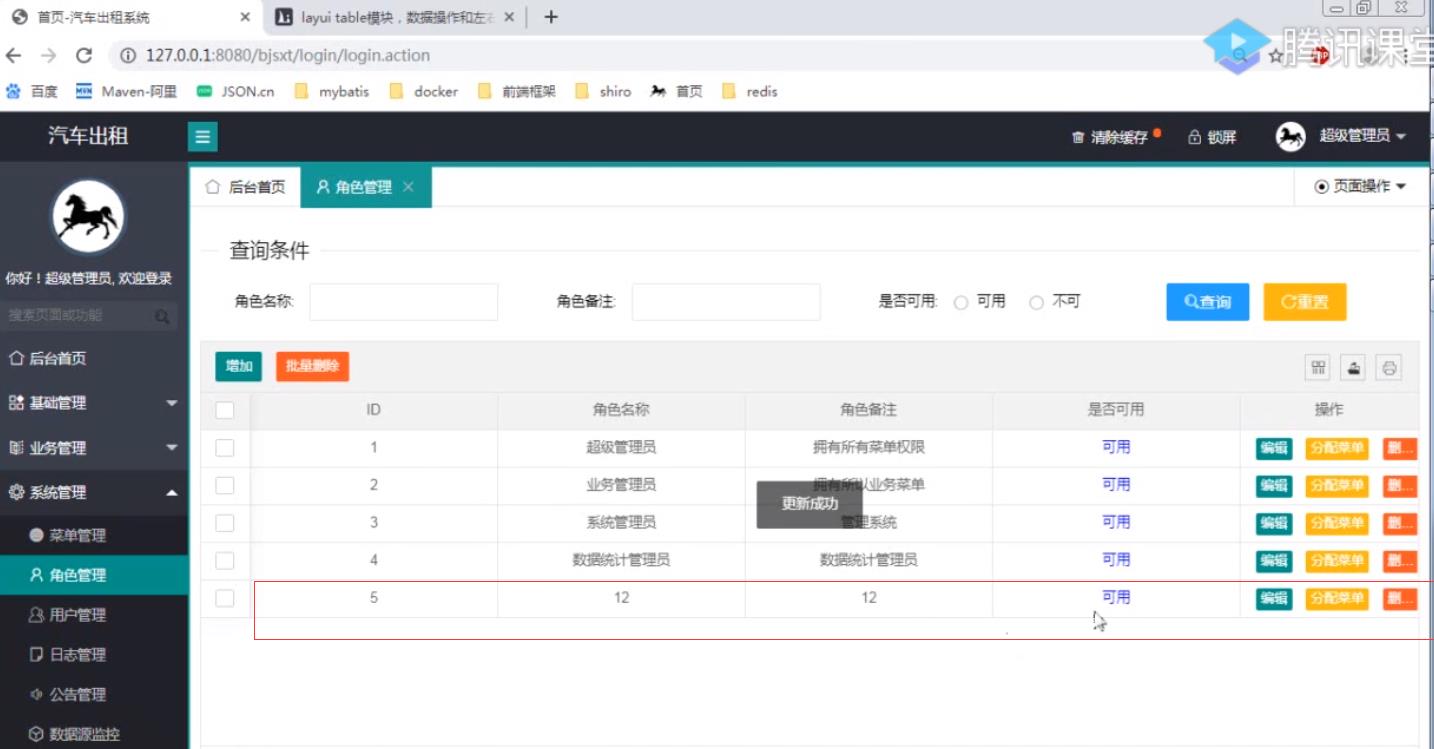The image size is (1434, 749).
Task: Check the checkbox for row 业务管理员
Action: (x=225, y=485)
